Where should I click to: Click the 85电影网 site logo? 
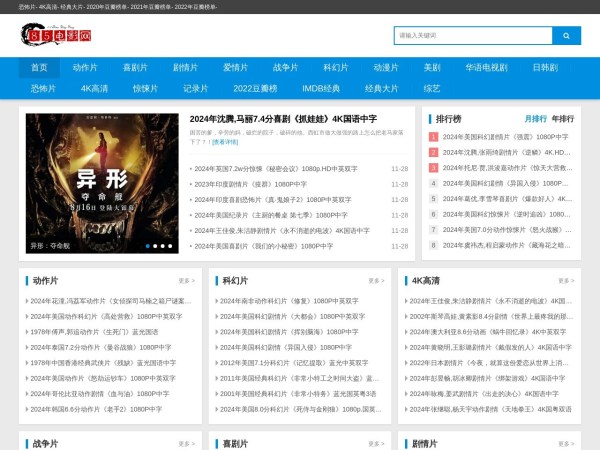(x=56, y=37)
